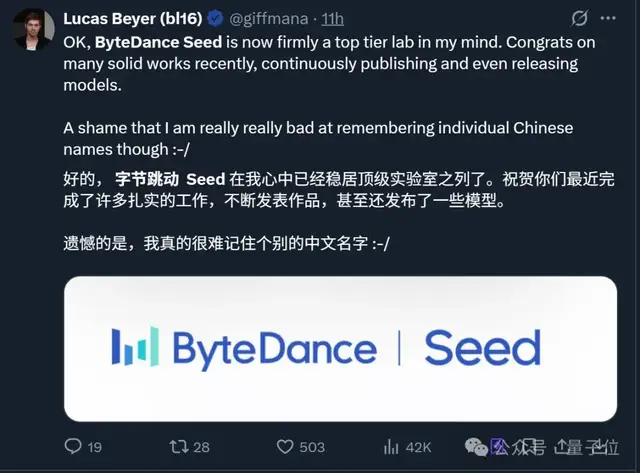Open the three-dot more options menu
Viewport: 640px width, 473px height.
click(613, 19)
